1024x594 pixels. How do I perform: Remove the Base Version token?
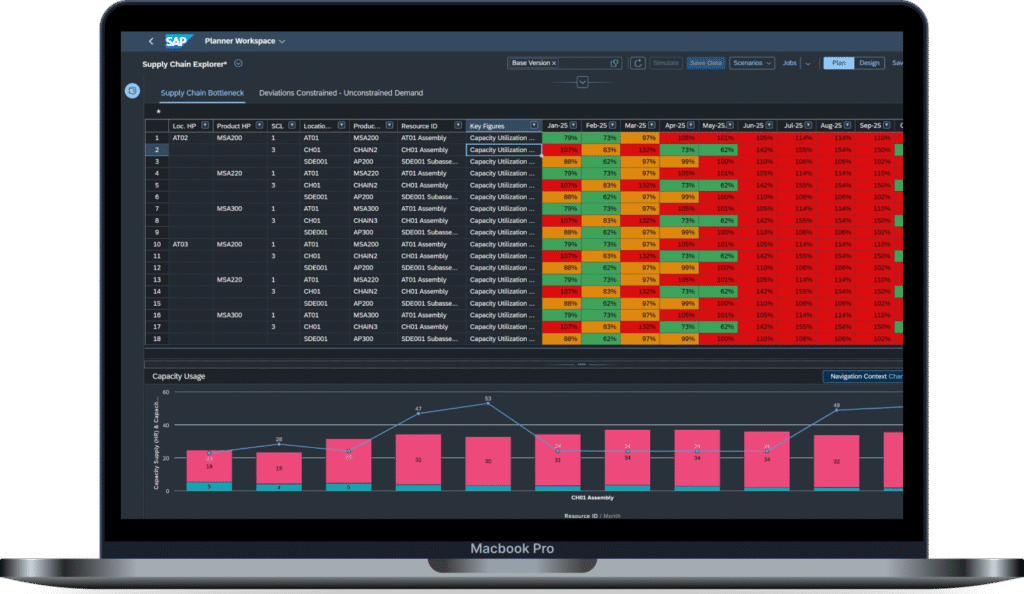point(554,63)
